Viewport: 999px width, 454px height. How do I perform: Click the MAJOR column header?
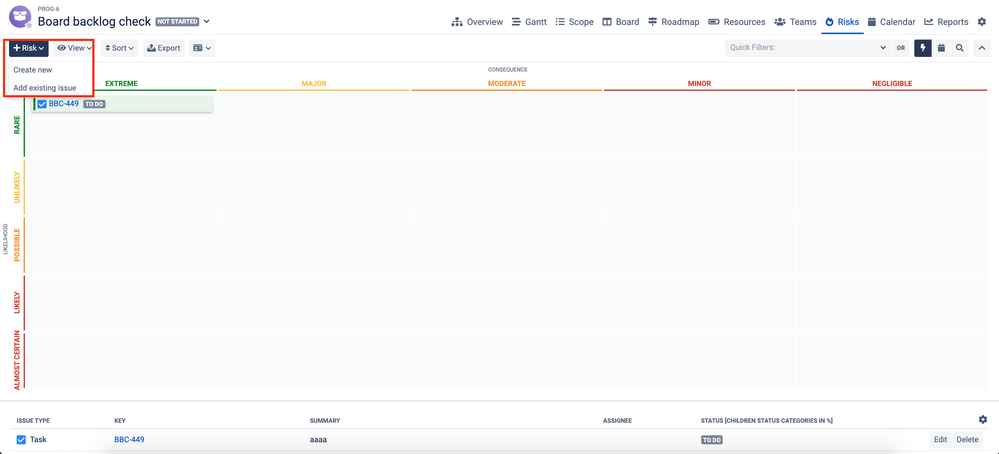[x=314, y=83]
